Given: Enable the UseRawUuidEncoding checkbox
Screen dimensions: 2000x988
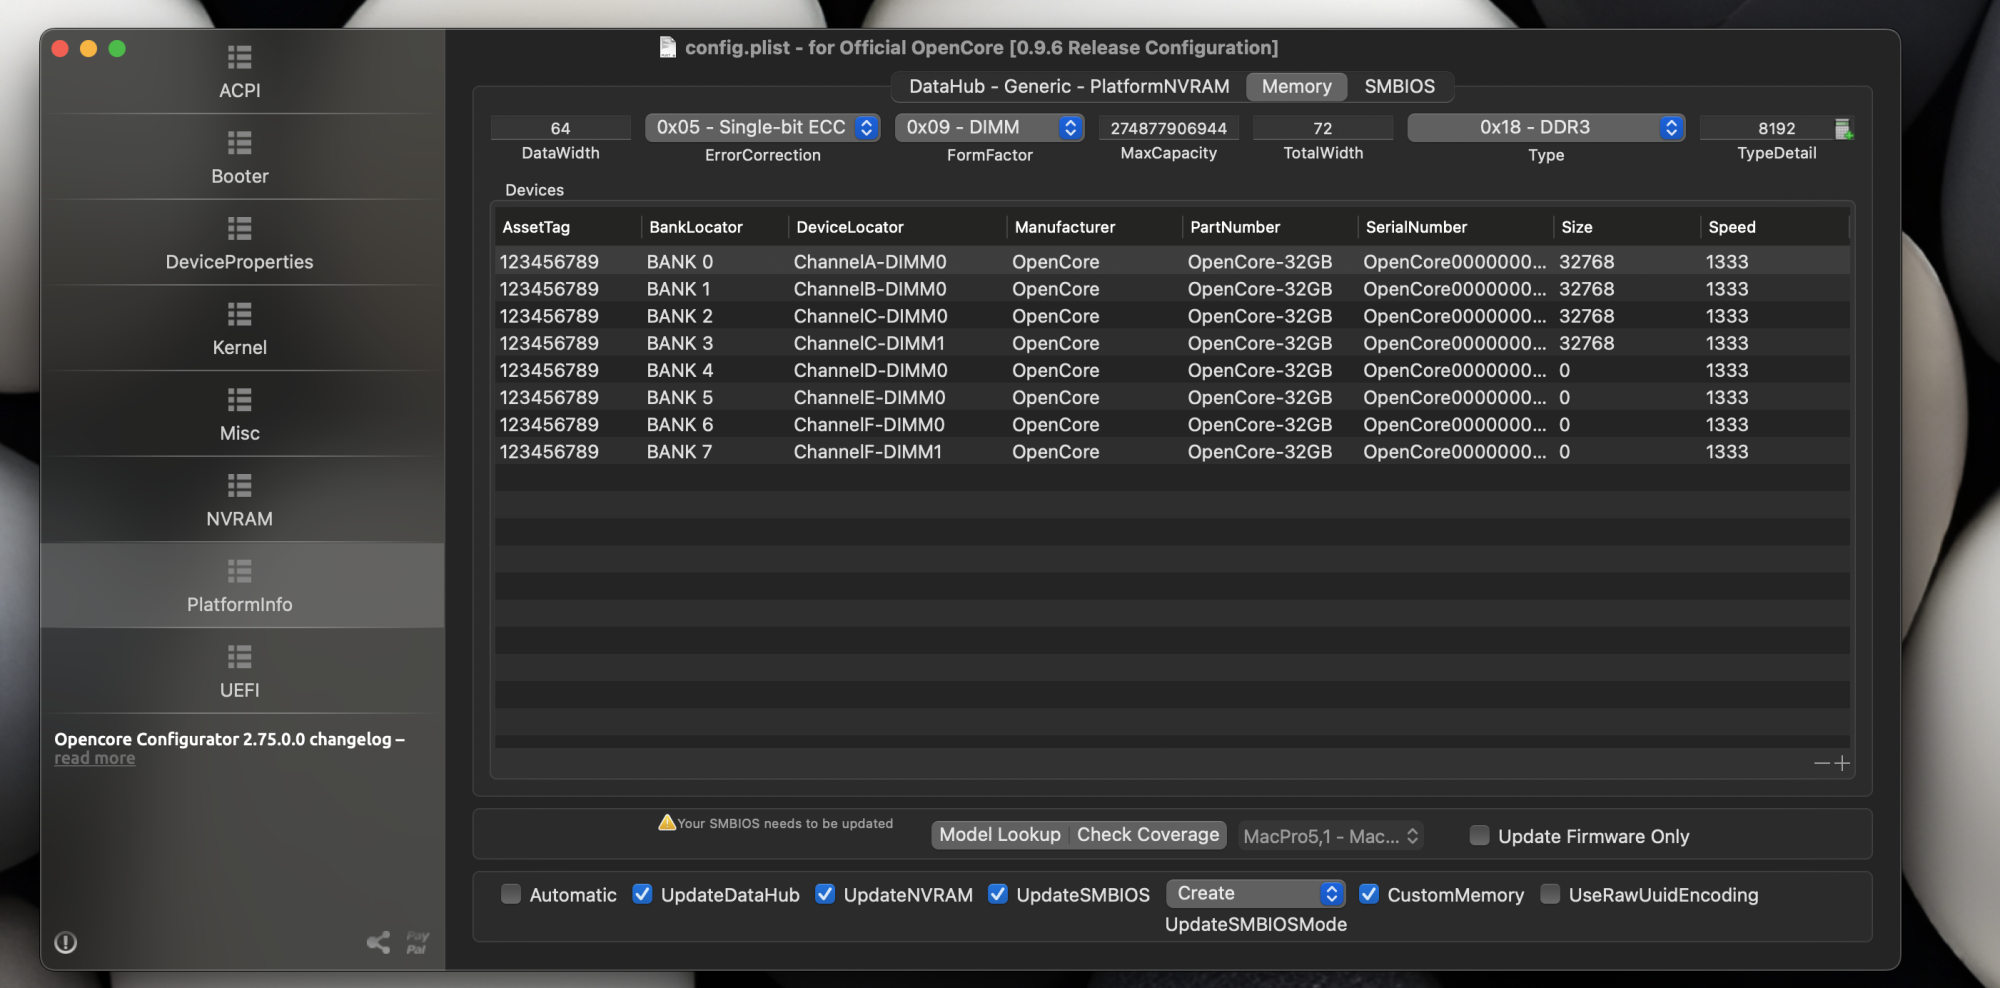Looking at the screenshot, I should click(x=1550, y=894).
